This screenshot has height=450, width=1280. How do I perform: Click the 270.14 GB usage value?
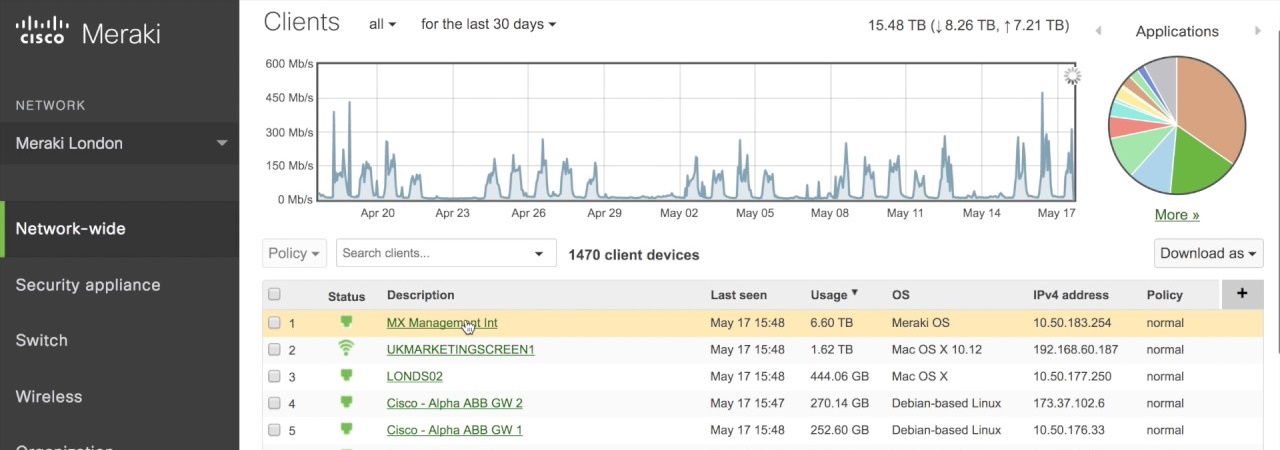point(840,403)
